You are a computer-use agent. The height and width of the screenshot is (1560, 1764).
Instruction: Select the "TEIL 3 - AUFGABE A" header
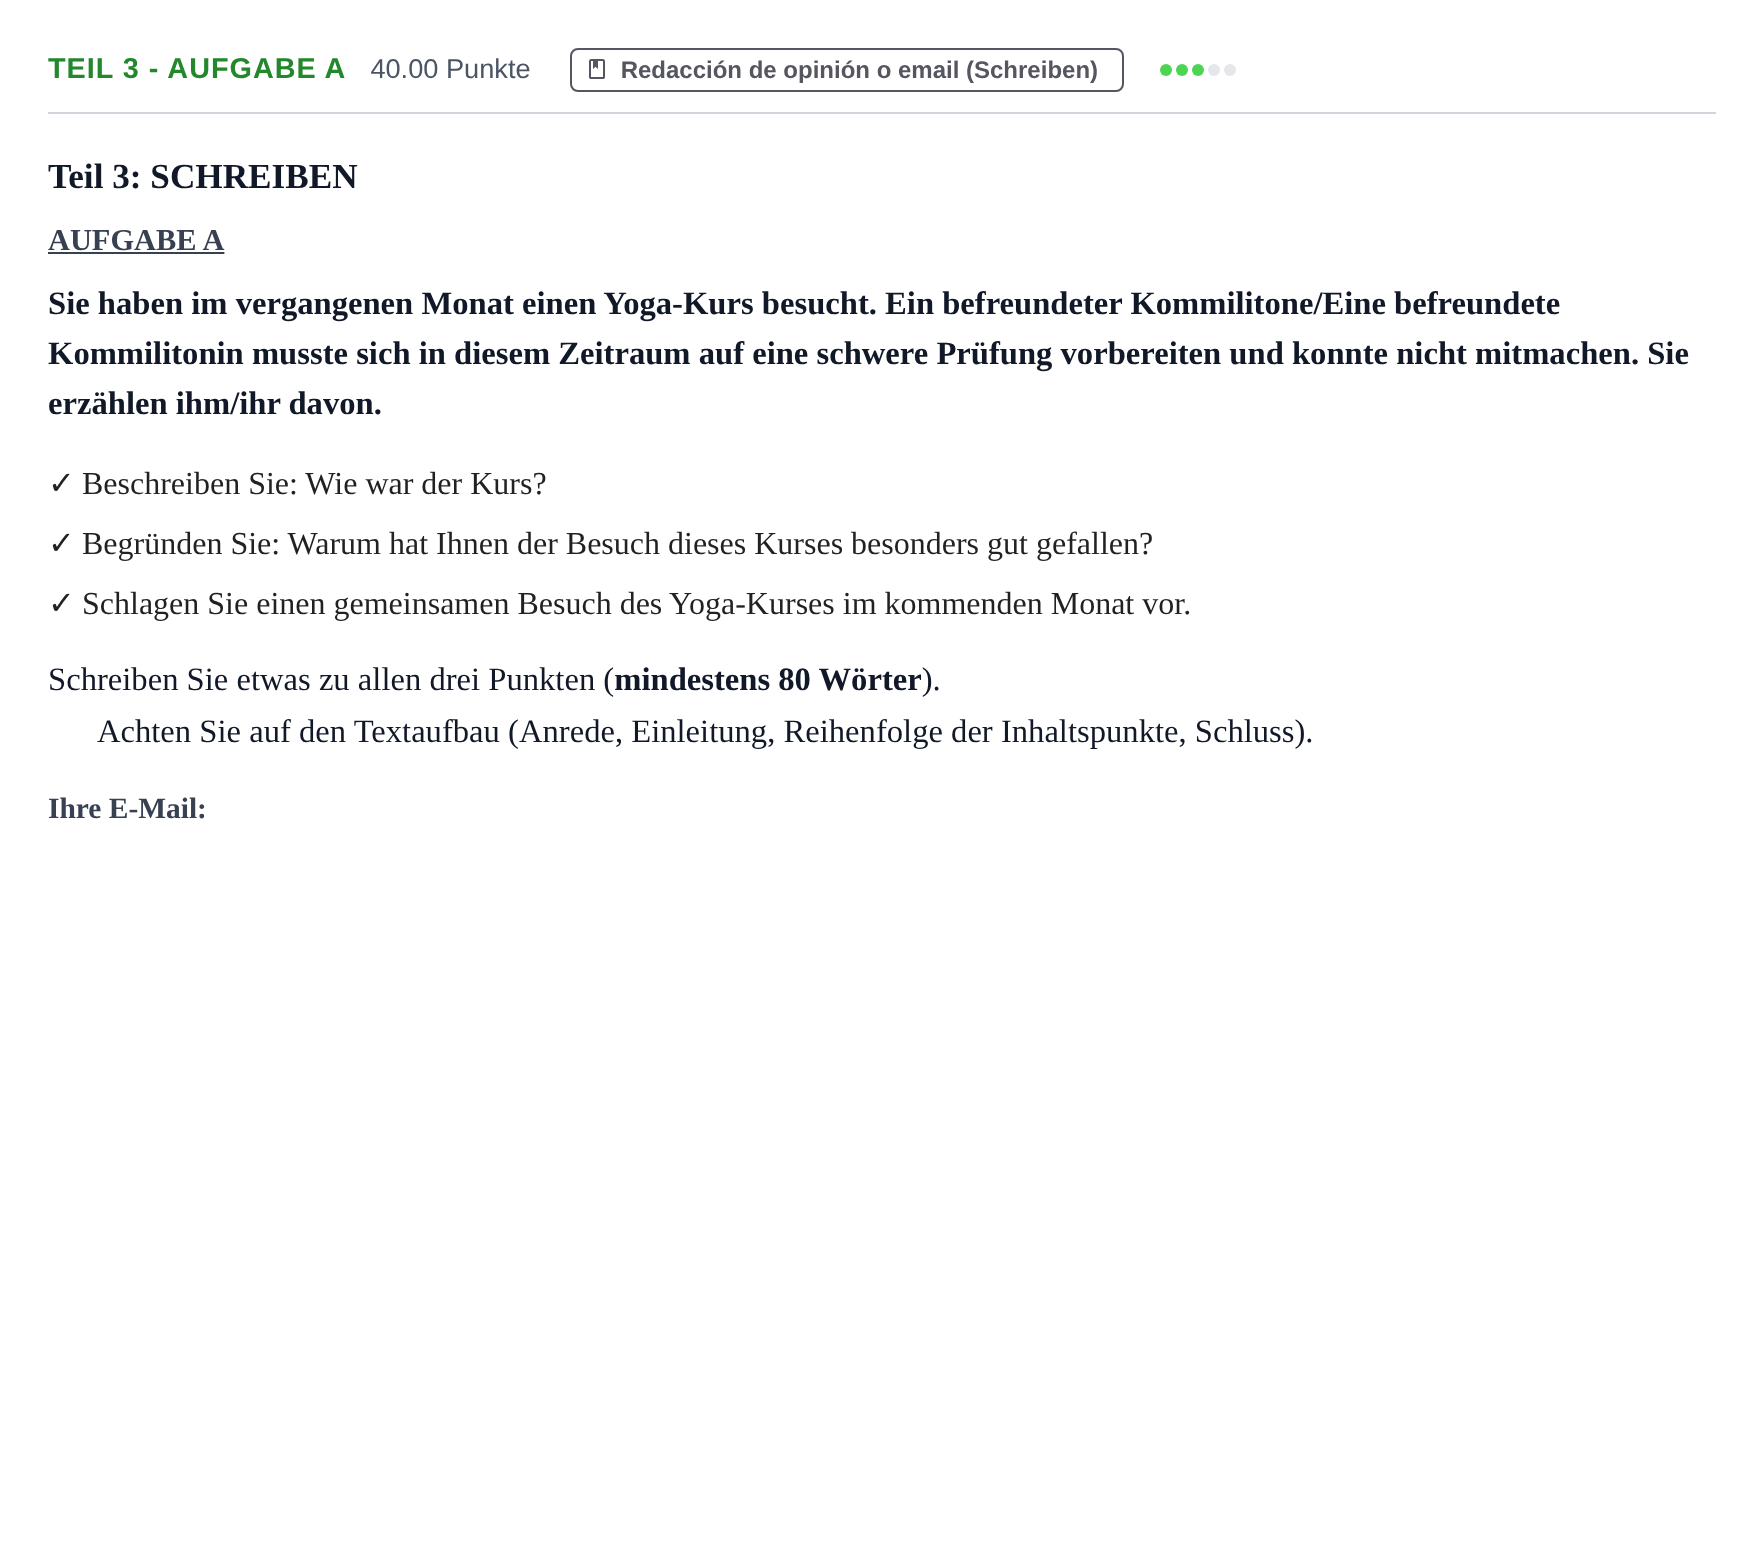[197, 69]
